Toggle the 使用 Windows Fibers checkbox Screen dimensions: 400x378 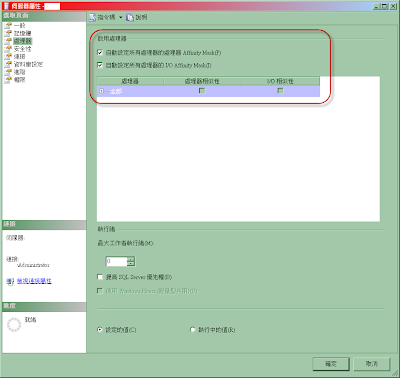[100, 291]
